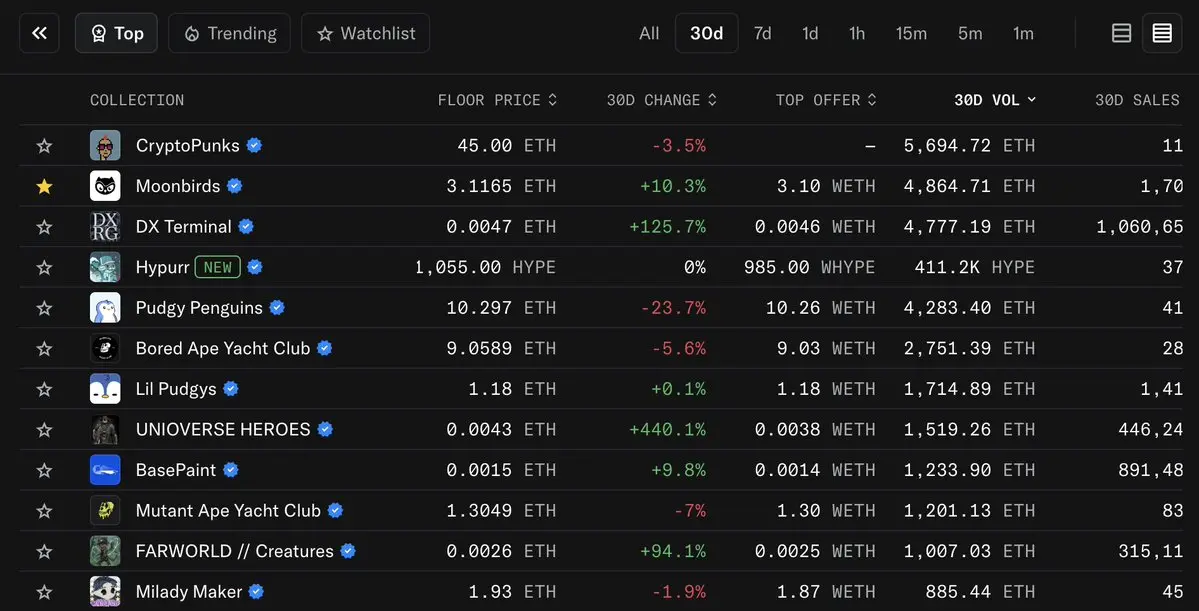
Task: Switch to compact table density view
Action: pyautogui.click(x=1162, y=33)
